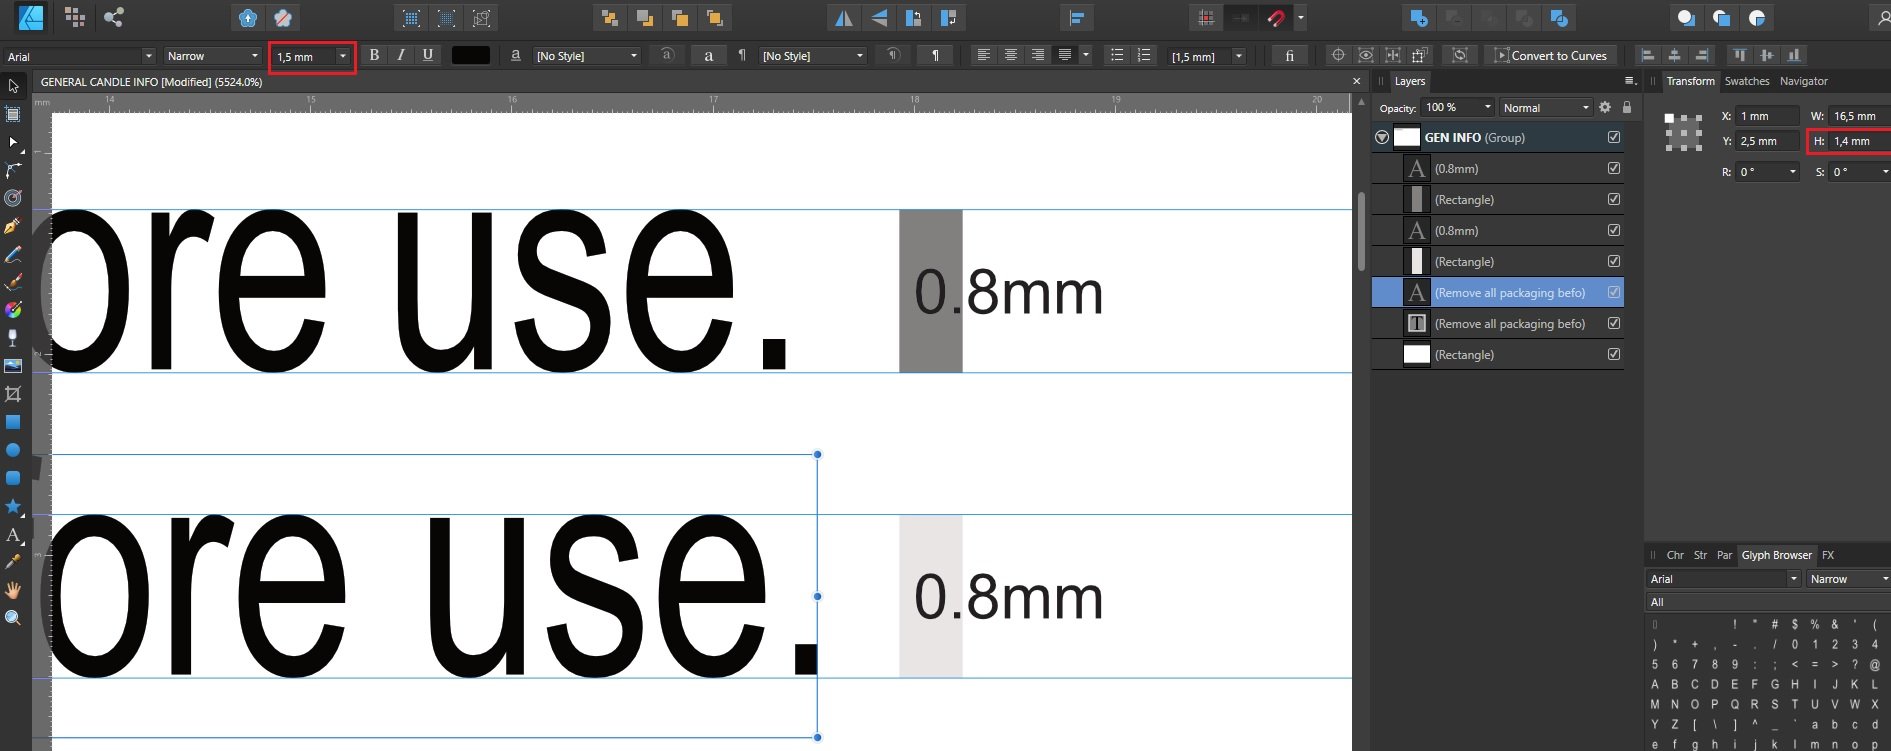Select the Artboard tool

[13, 114]
